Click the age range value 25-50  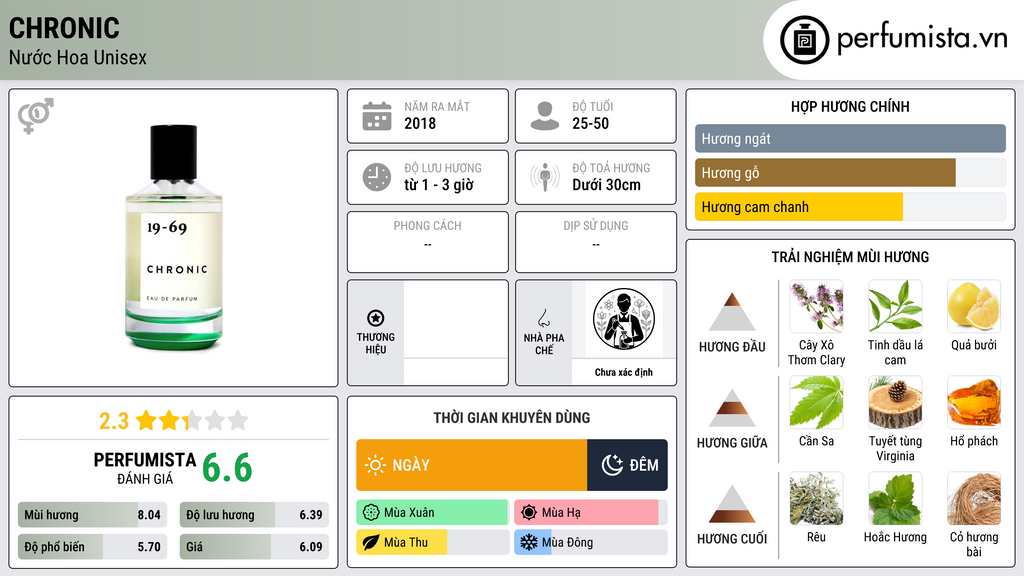pos(590,123)
